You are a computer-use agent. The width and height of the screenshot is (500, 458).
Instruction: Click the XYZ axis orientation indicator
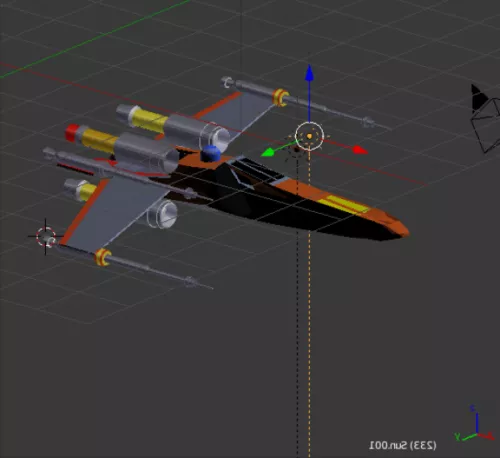click(474, 424)
